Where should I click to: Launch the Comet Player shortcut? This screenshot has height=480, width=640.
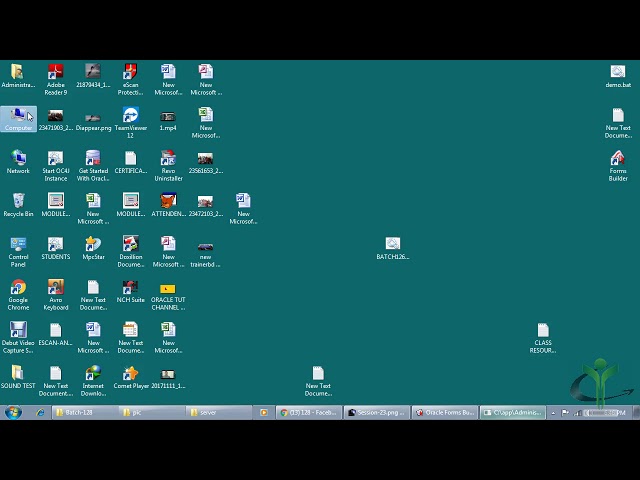[x=131, y=377]
